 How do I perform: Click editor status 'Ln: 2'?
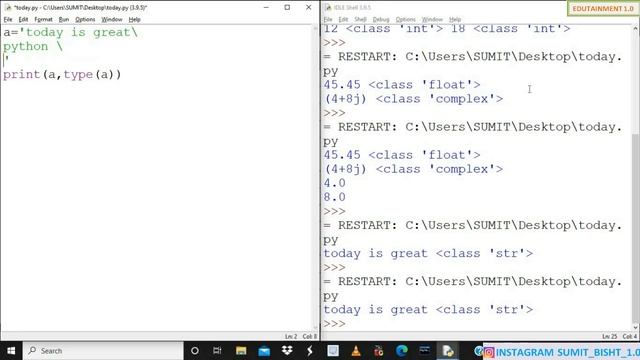(x=291, y=336)
